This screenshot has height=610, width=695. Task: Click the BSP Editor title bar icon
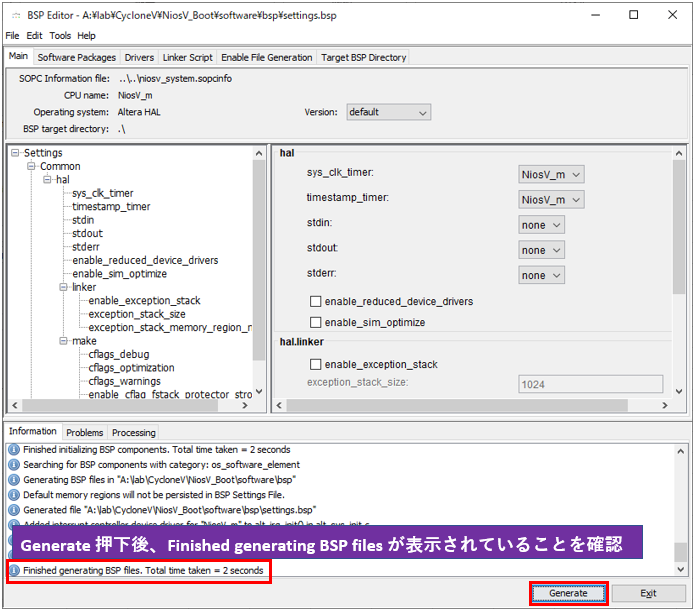coord(15,15)
